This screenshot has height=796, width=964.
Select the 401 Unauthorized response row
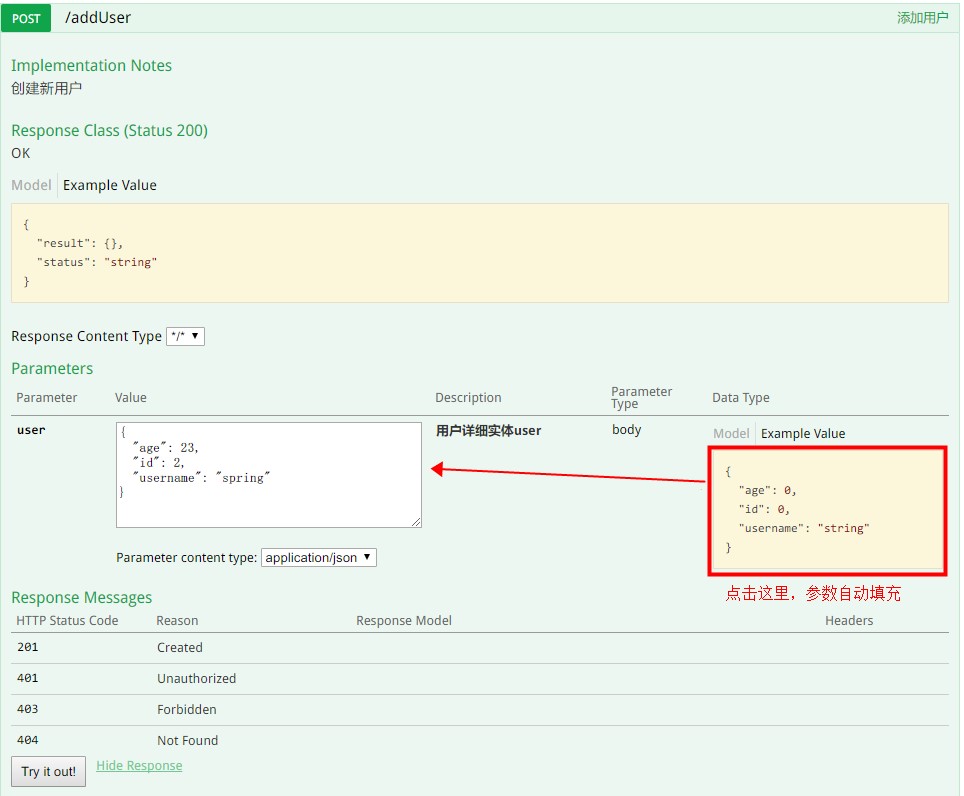pyautogui.click(x=196, y=678)
